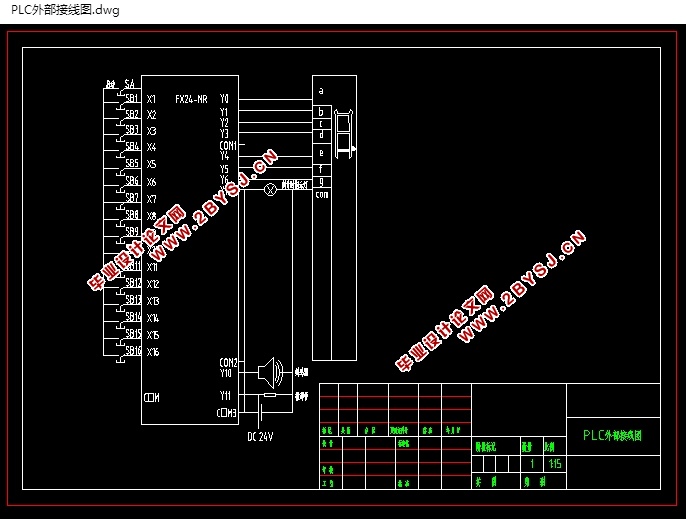The image size is (686, 519).
Task: Select the file title PLC外部接线图.dwg
Action: pos(65,10)
